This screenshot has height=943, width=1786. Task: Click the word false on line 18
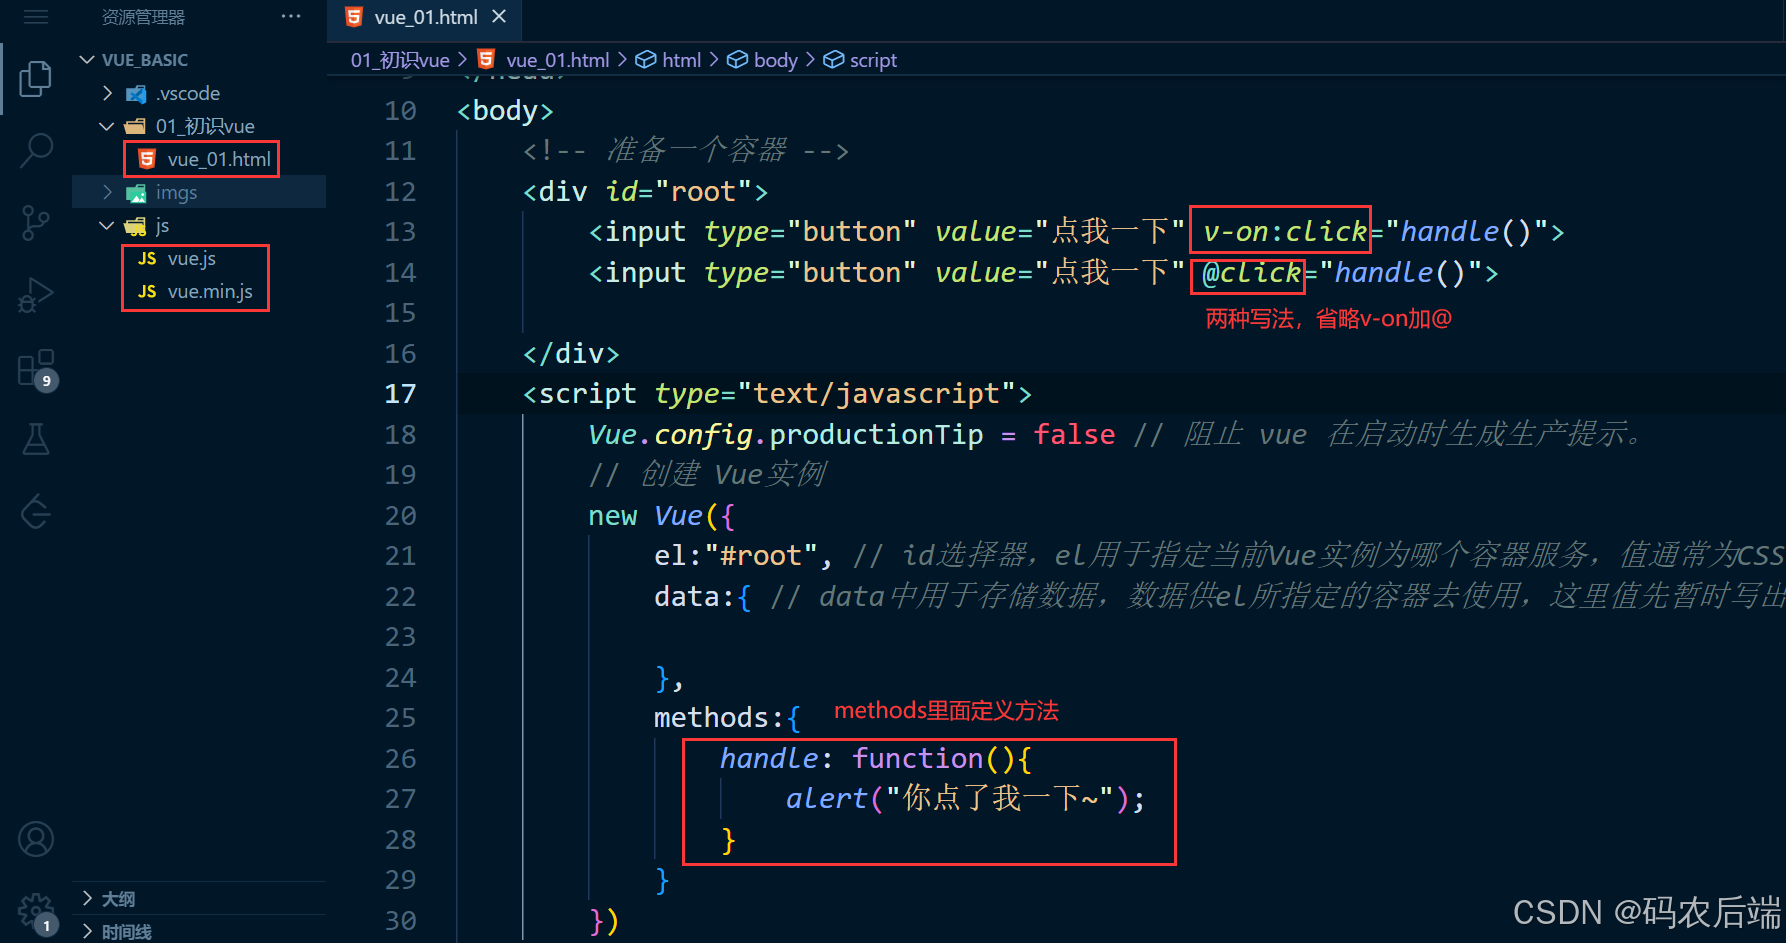pos(1074,435)
